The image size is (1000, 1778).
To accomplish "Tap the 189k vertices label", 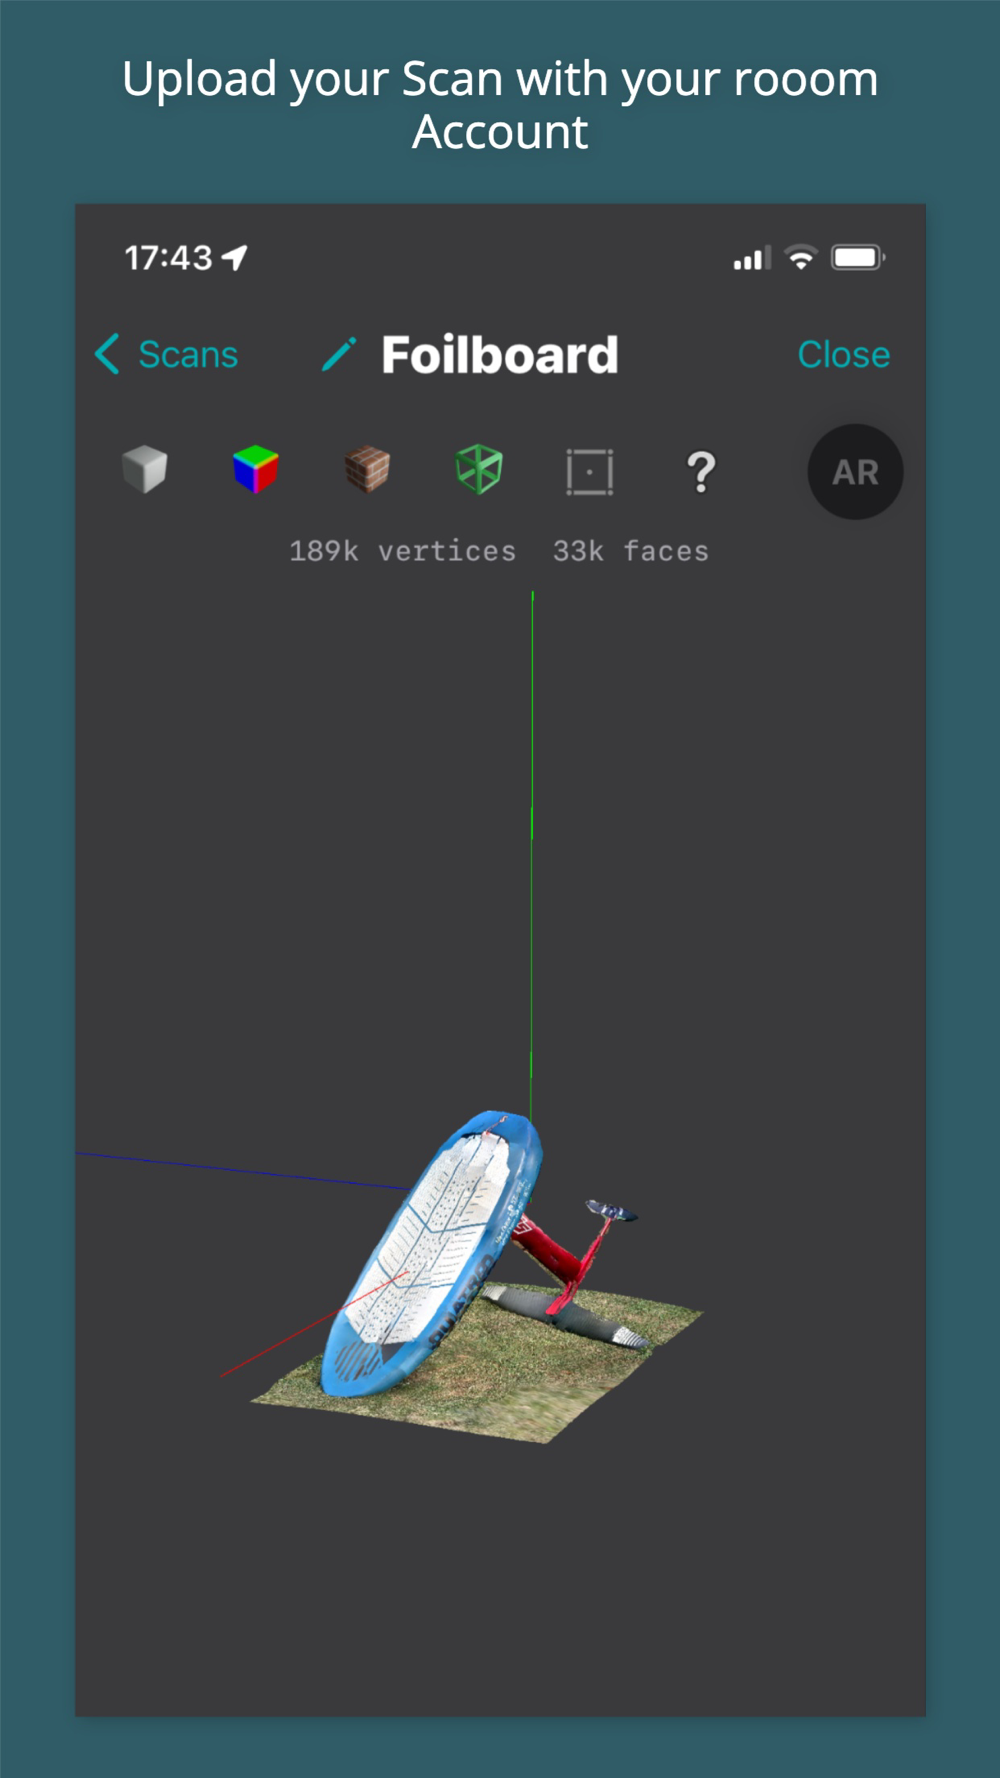I will tap(402, 551).
